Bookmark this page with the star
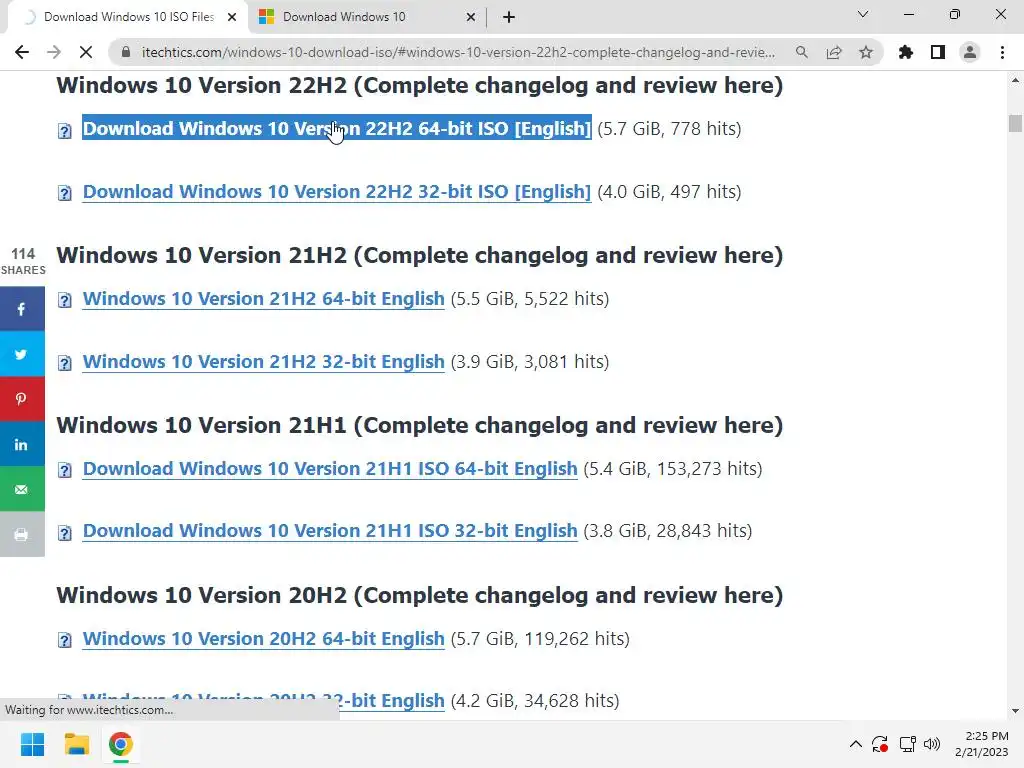The height and width of the screenshot is (768, 1024). 866,52
